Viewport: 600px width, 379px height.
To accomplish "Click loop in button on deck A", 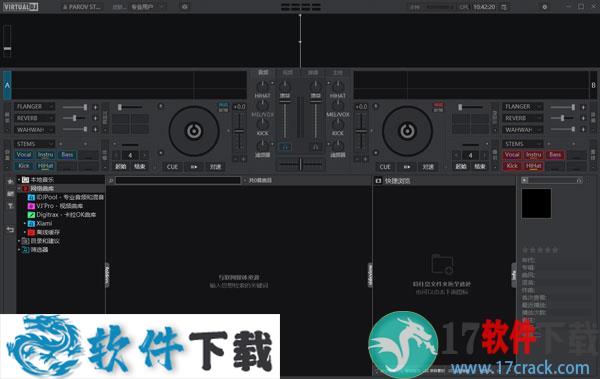I will [x=121, y=167].
